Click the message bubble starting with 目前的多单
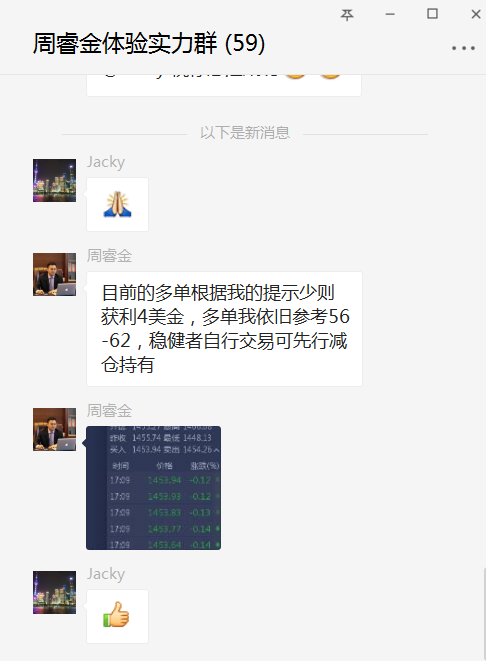This screenshot has height=661, width=486. point(224,329)
